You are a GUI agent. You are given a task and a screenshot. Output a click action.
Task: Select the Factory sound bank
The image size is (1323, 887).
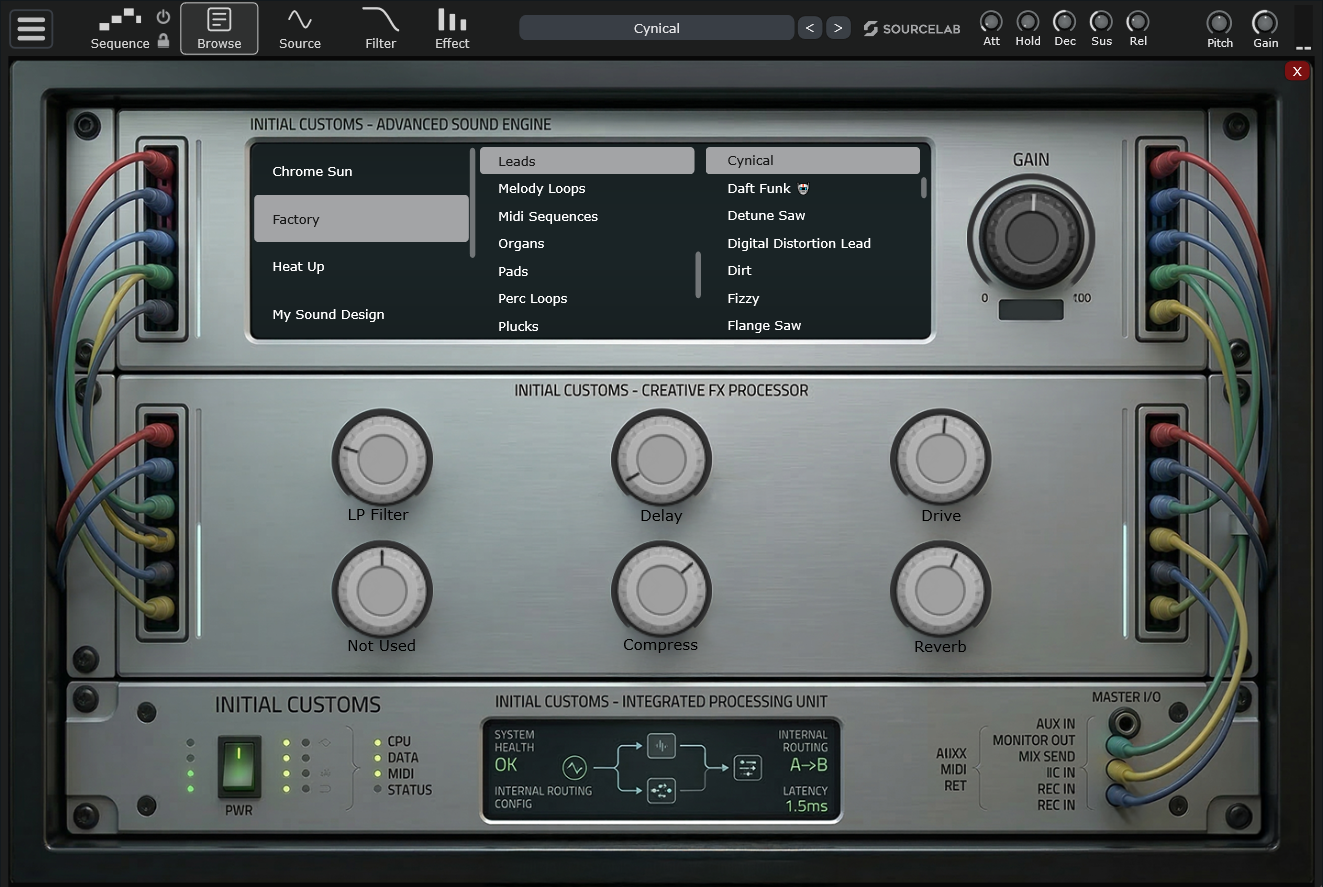[361, 219]
